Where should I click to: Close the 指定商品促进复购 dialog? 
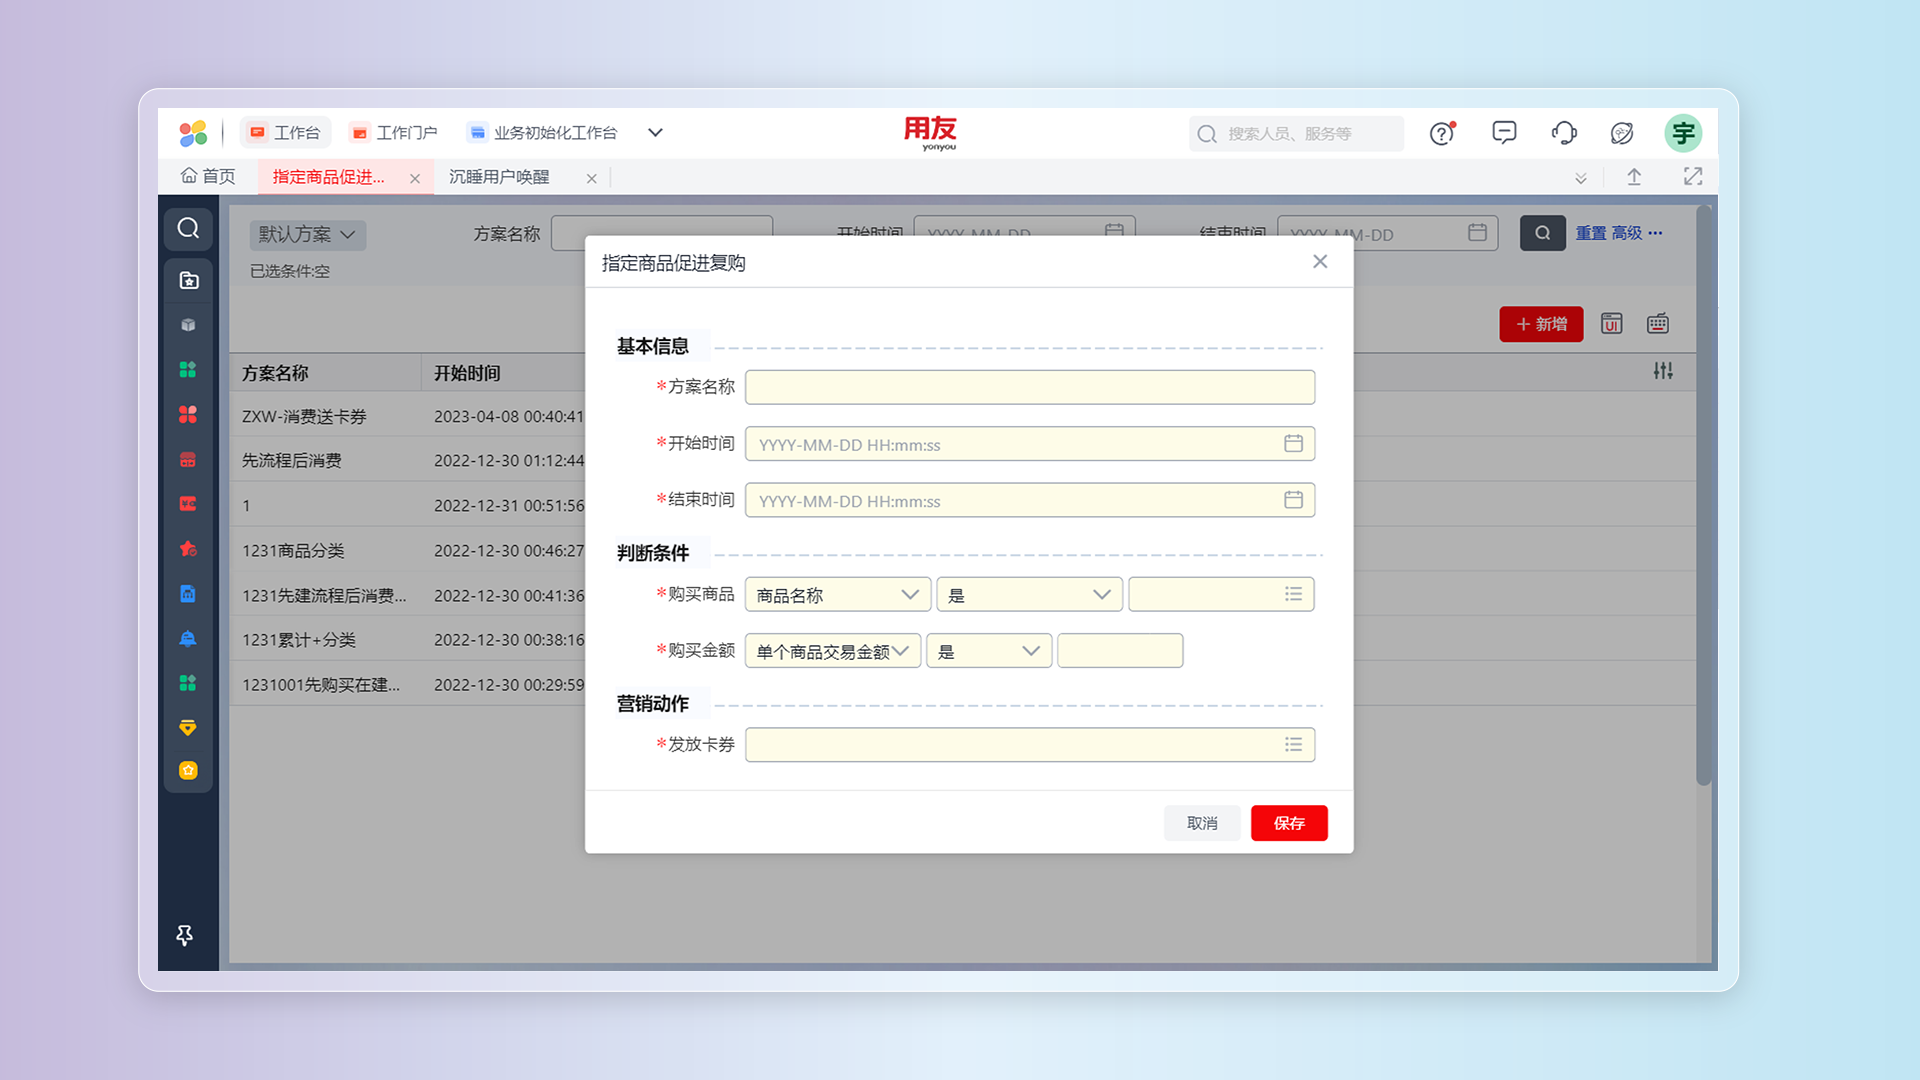pyautogui.click(x=1319, y=262)
